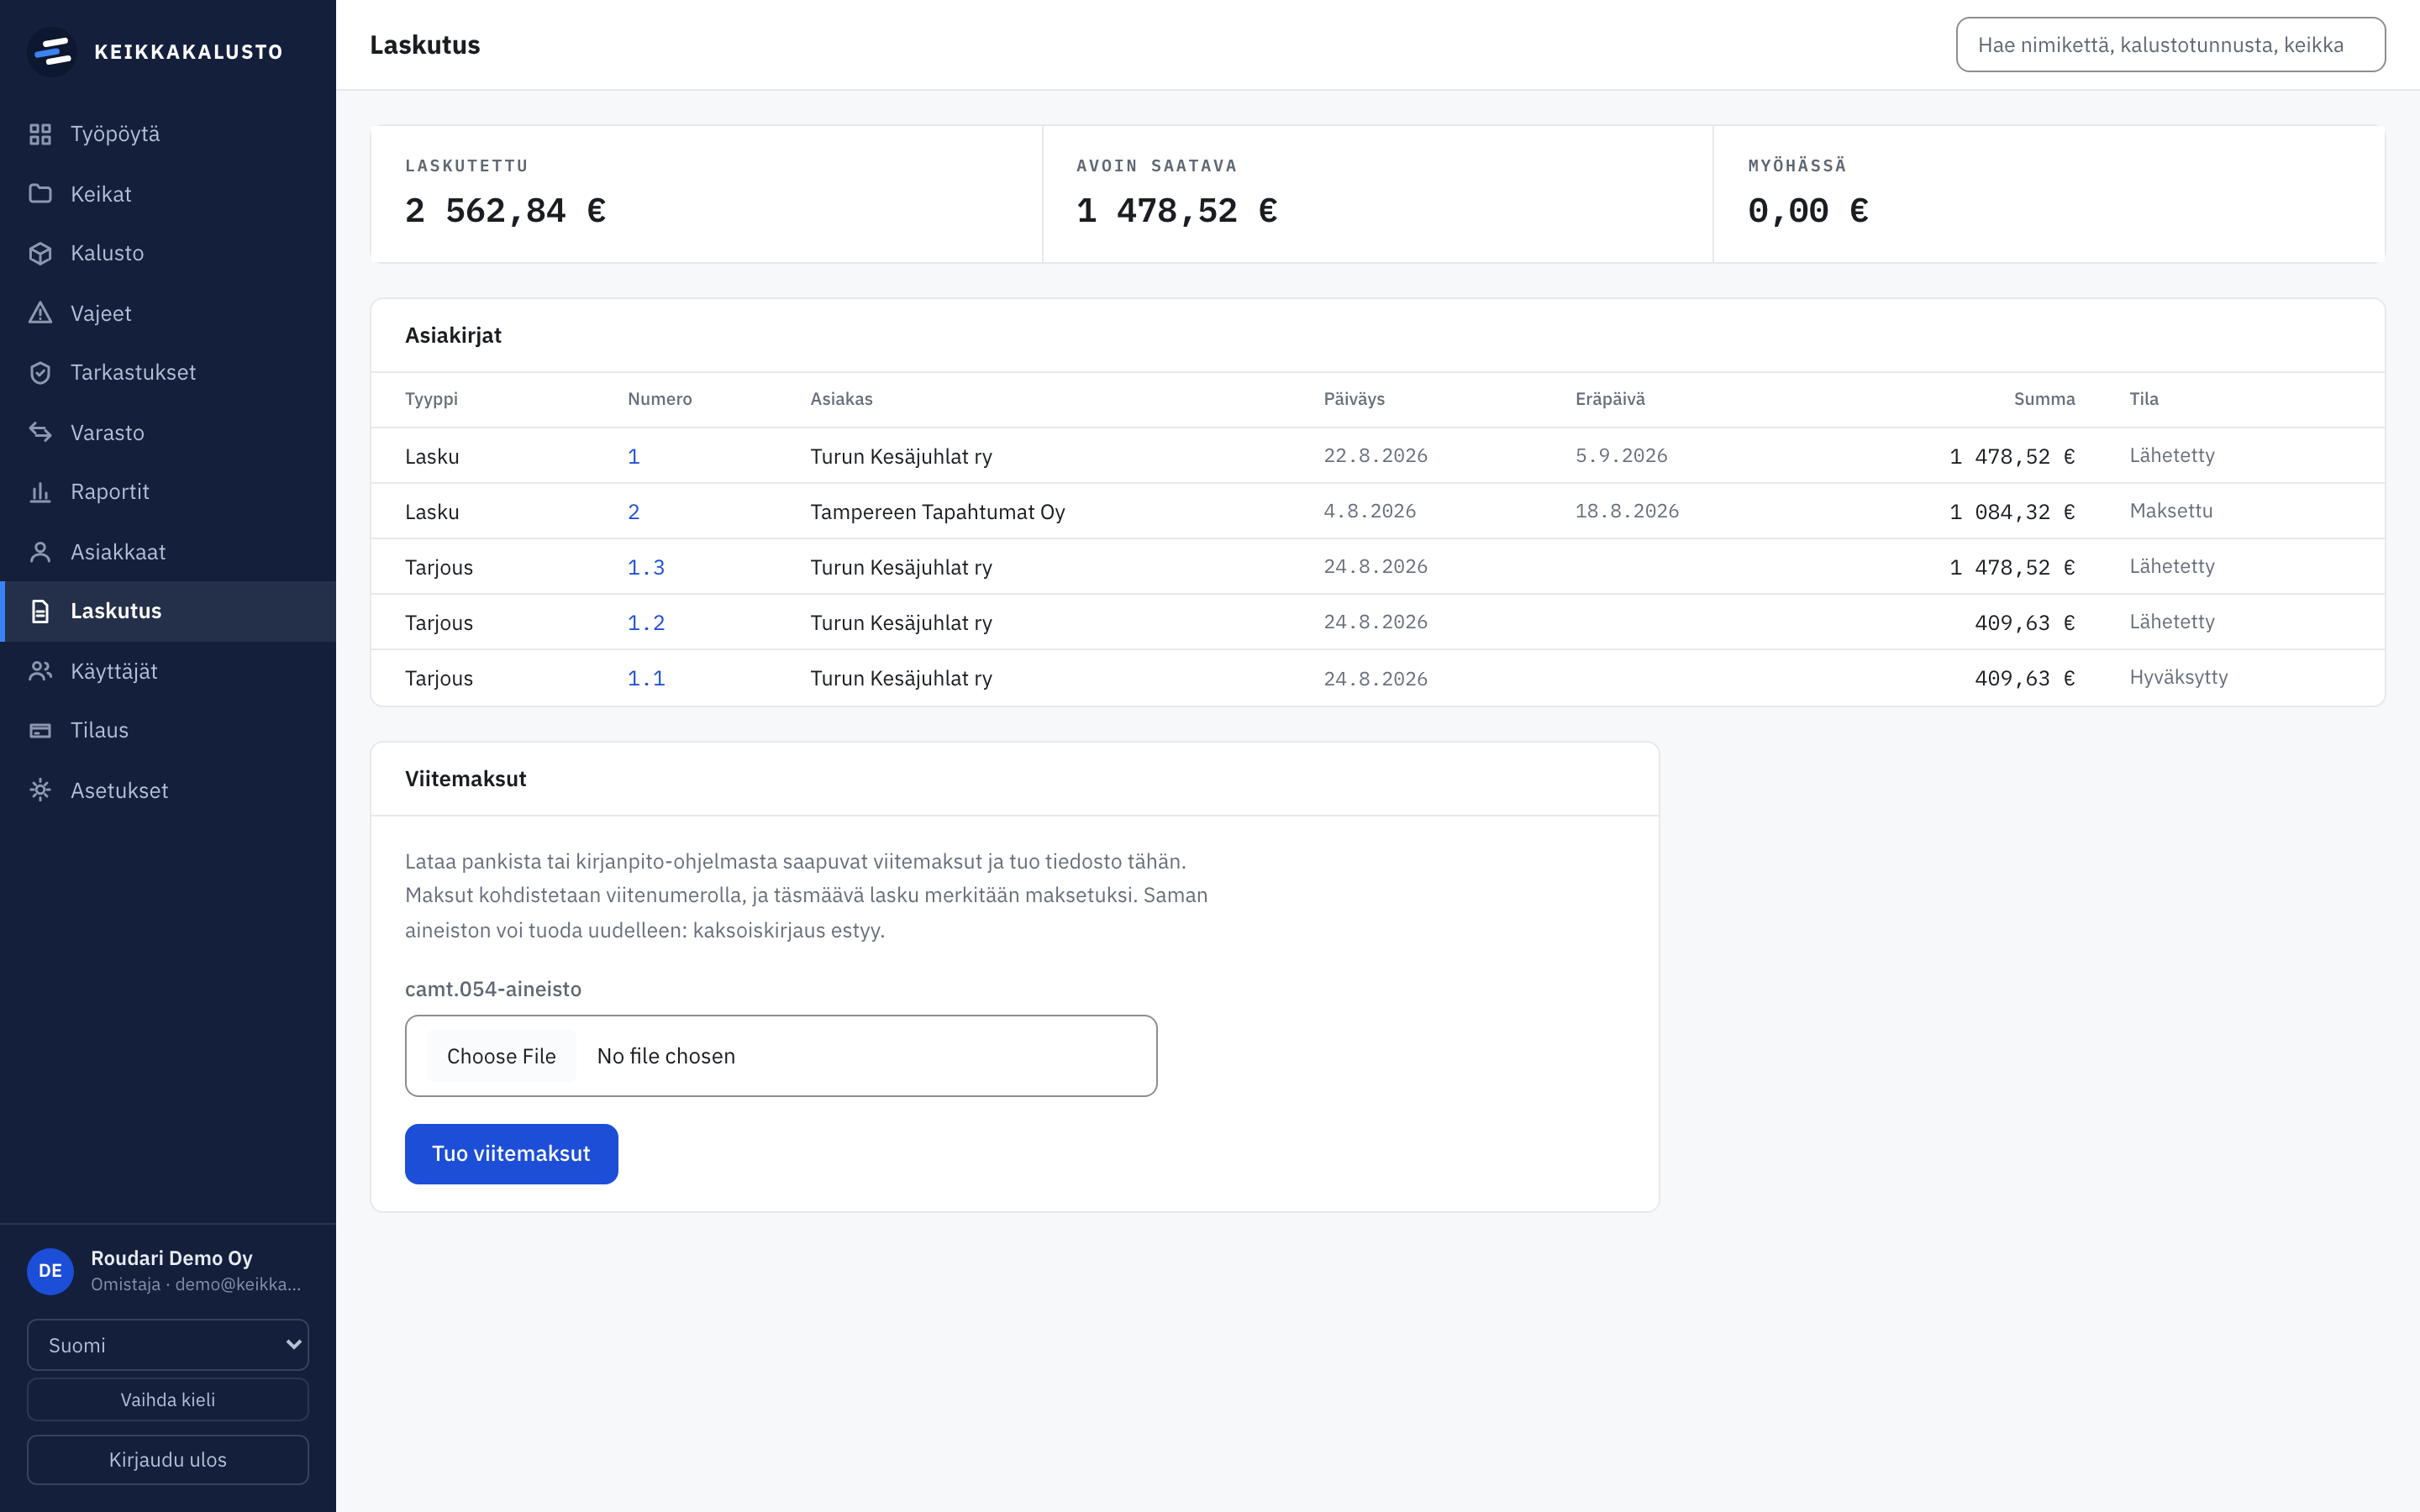
Task: Click the DE user avatar
Action: (50, 1271)
